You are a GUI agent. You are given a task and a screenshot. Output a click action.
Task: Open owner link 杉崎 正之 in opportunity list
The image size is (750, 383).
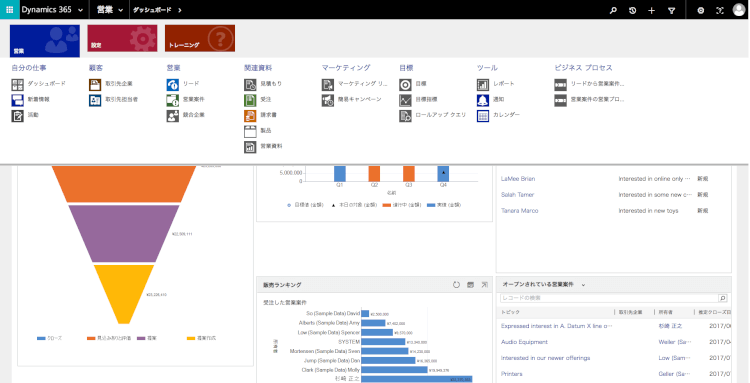point(670,326)
